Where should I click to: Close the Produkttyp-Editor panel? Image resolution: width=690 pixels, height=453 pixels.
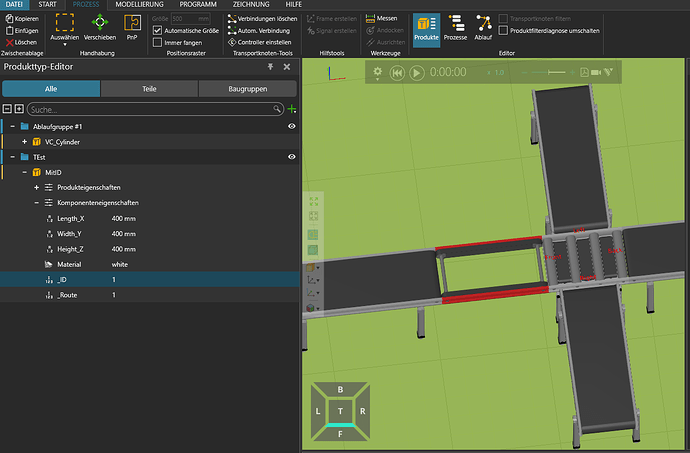click(287, 66)
